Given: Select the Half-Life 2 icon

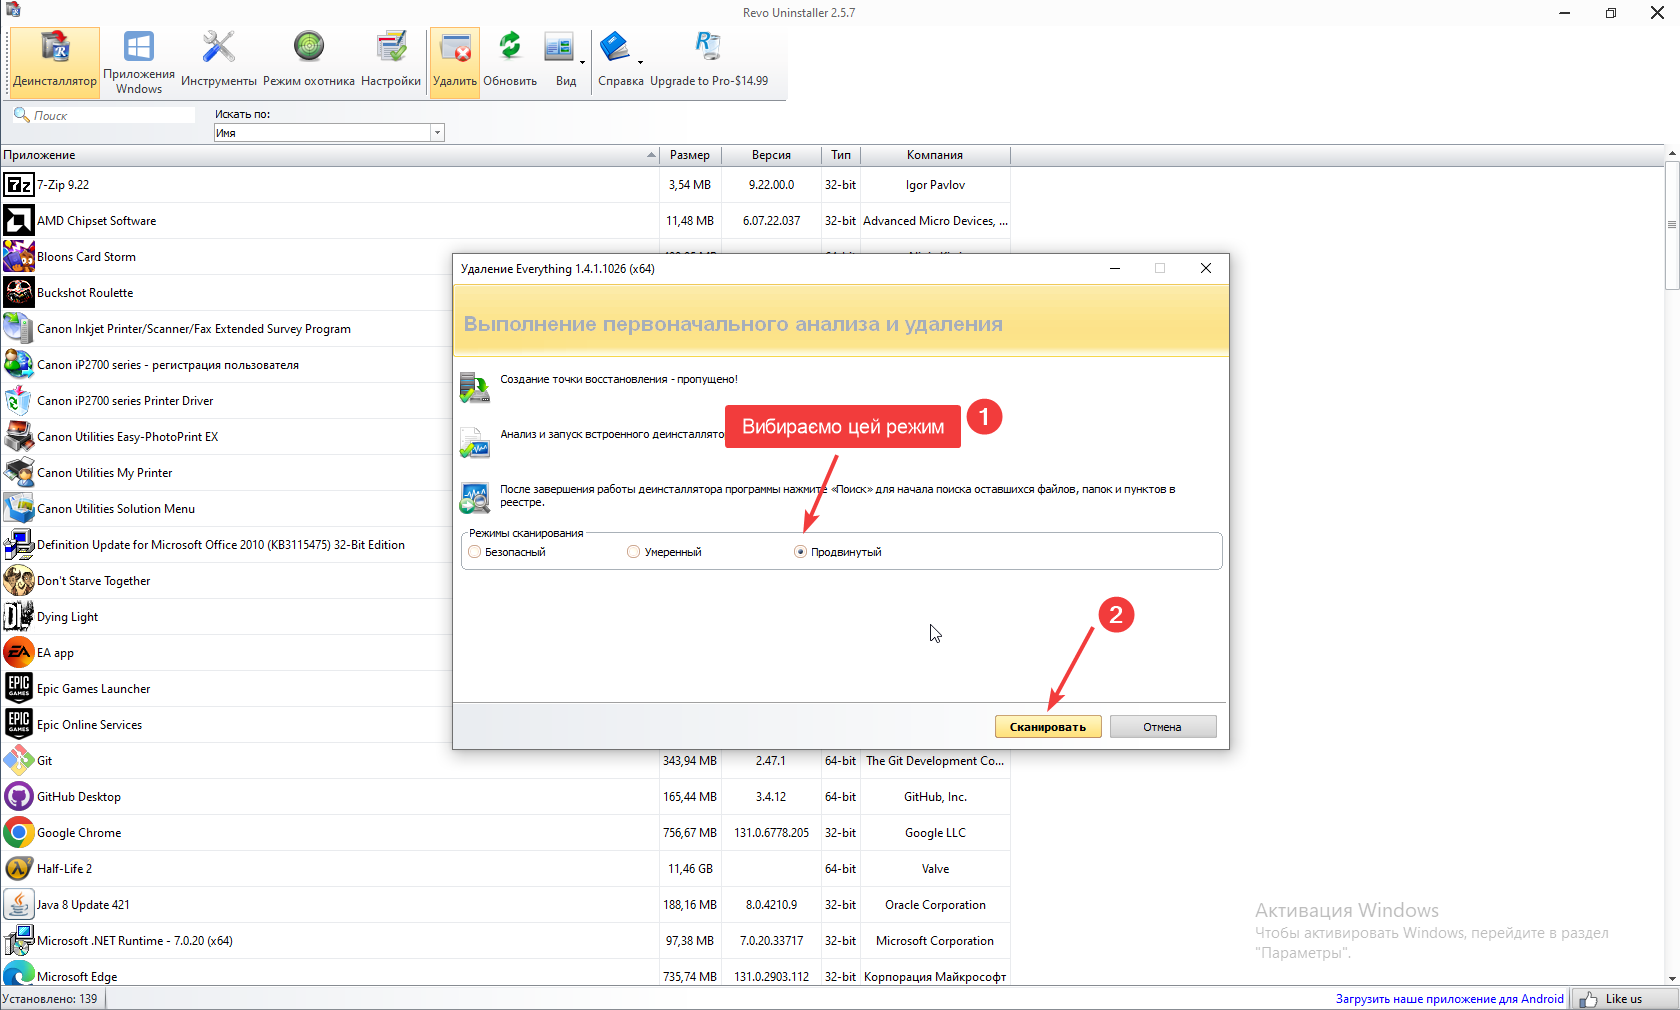Looking at the screenshot, I should [x=19, y=869].
